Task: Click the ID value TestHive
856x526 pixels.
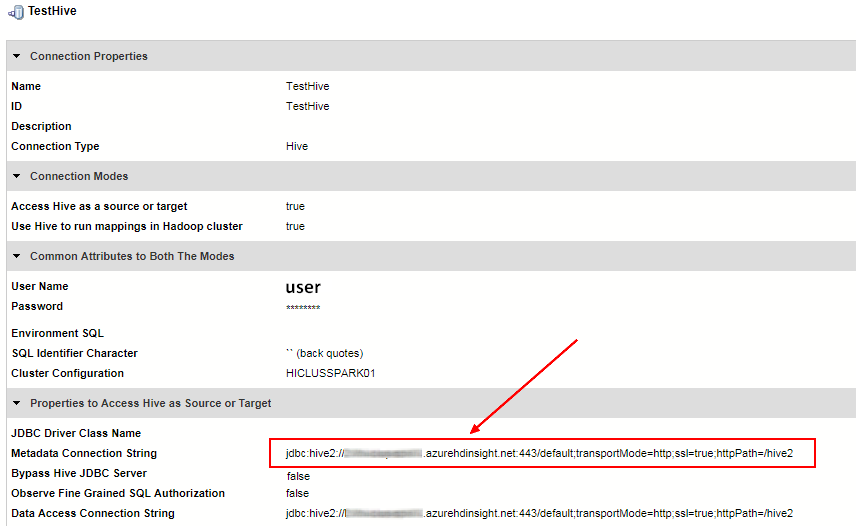Action: [307, 106]
